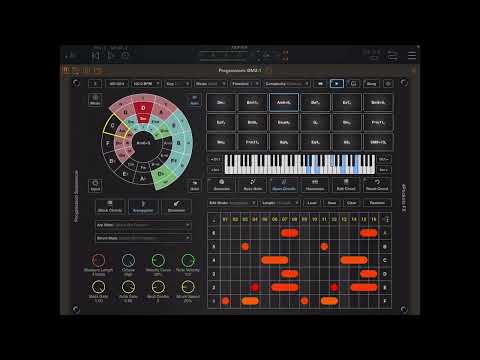Select yellow-outlined C segment on chord wheel
Viewport: 480px width, 360px height.
tap(113, 126)
